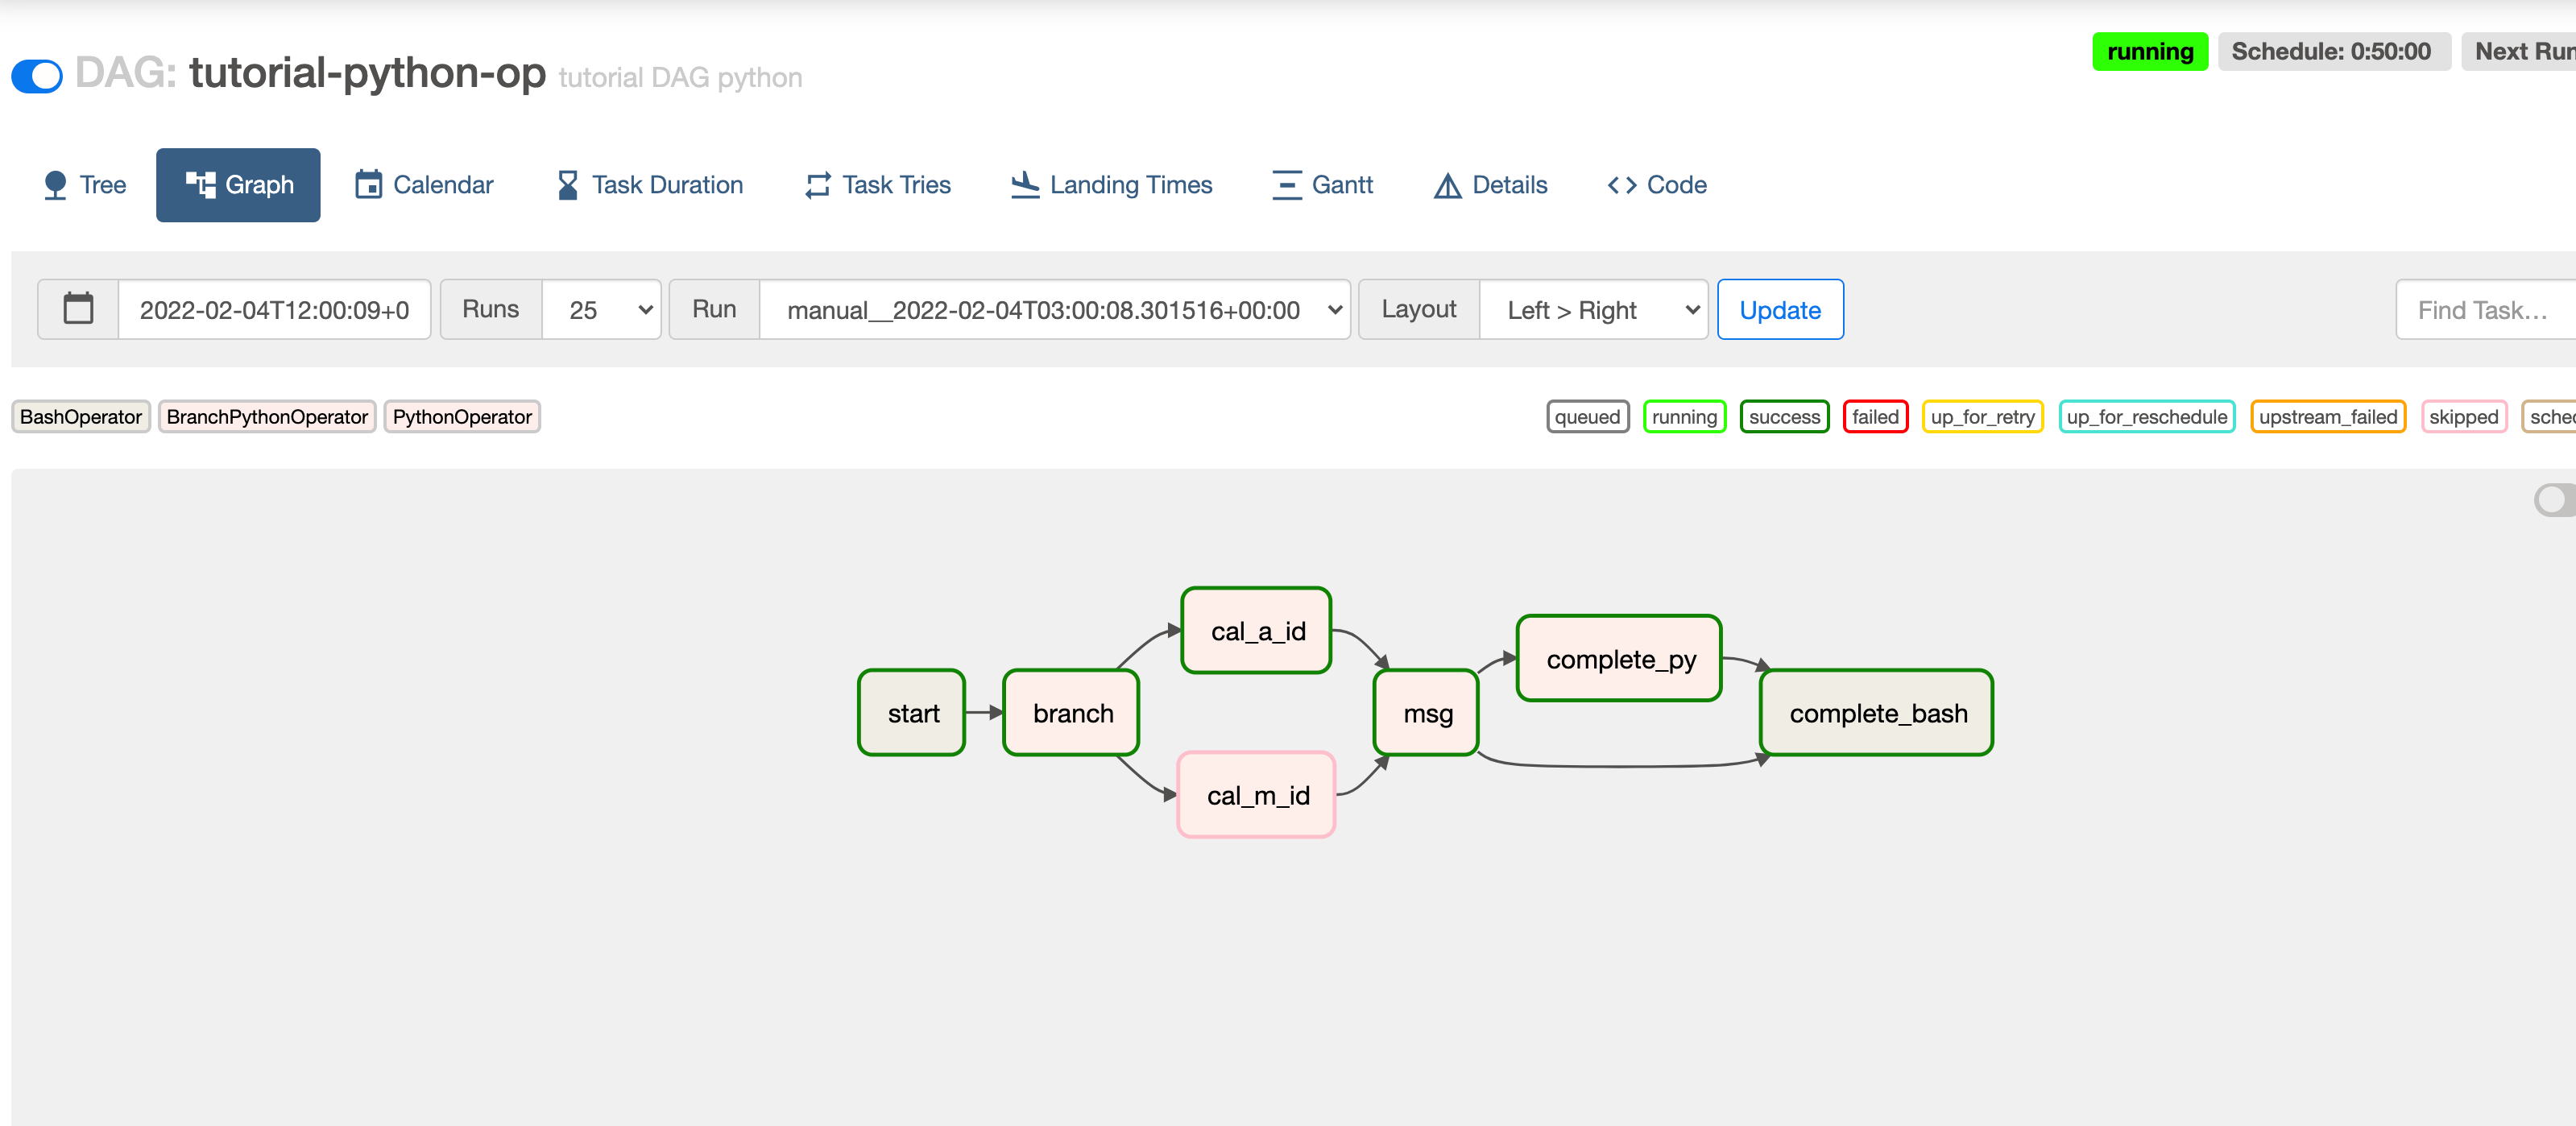Switch to the Graph tab
This screenshot has height=1126, width=2576.
pyautogui.click(x=238, y=185)
